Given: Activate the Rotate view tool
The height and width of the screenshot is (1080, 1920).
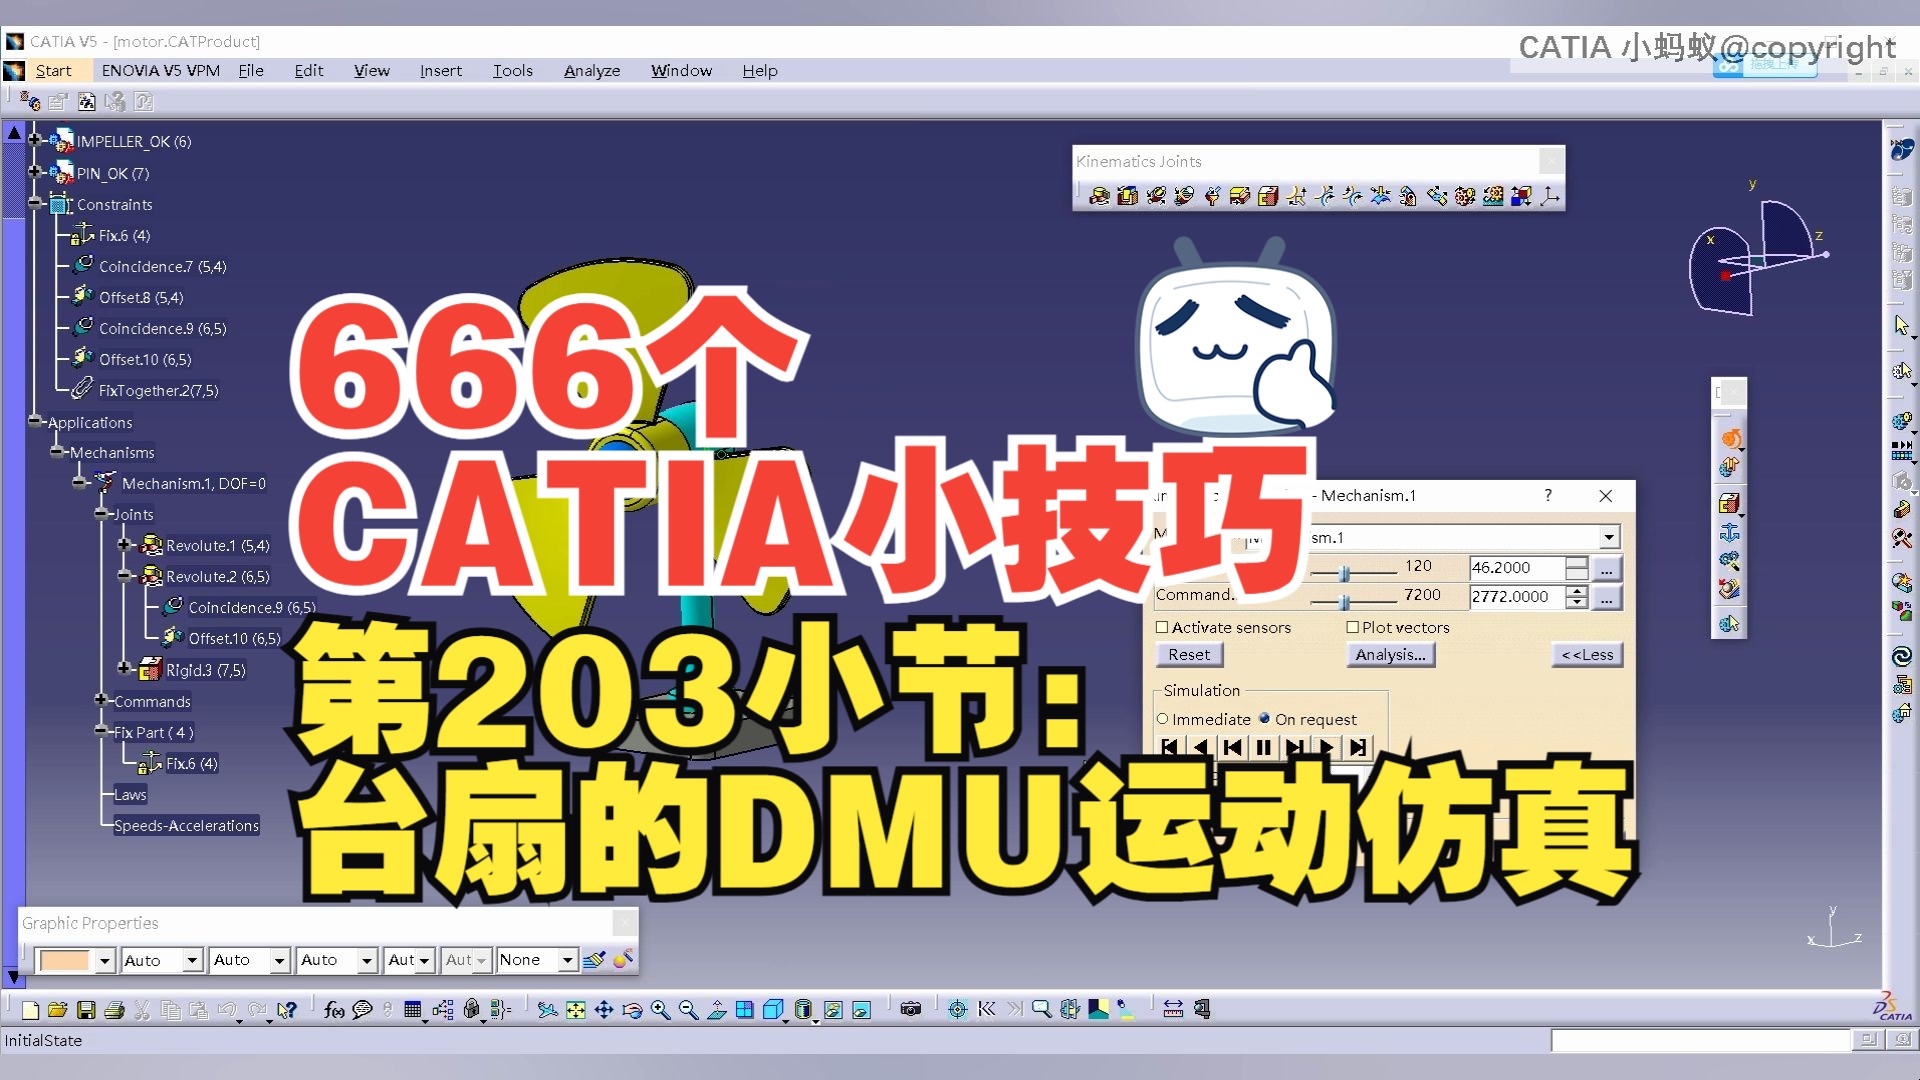Looking at the screenshot, I should 632,1010.
